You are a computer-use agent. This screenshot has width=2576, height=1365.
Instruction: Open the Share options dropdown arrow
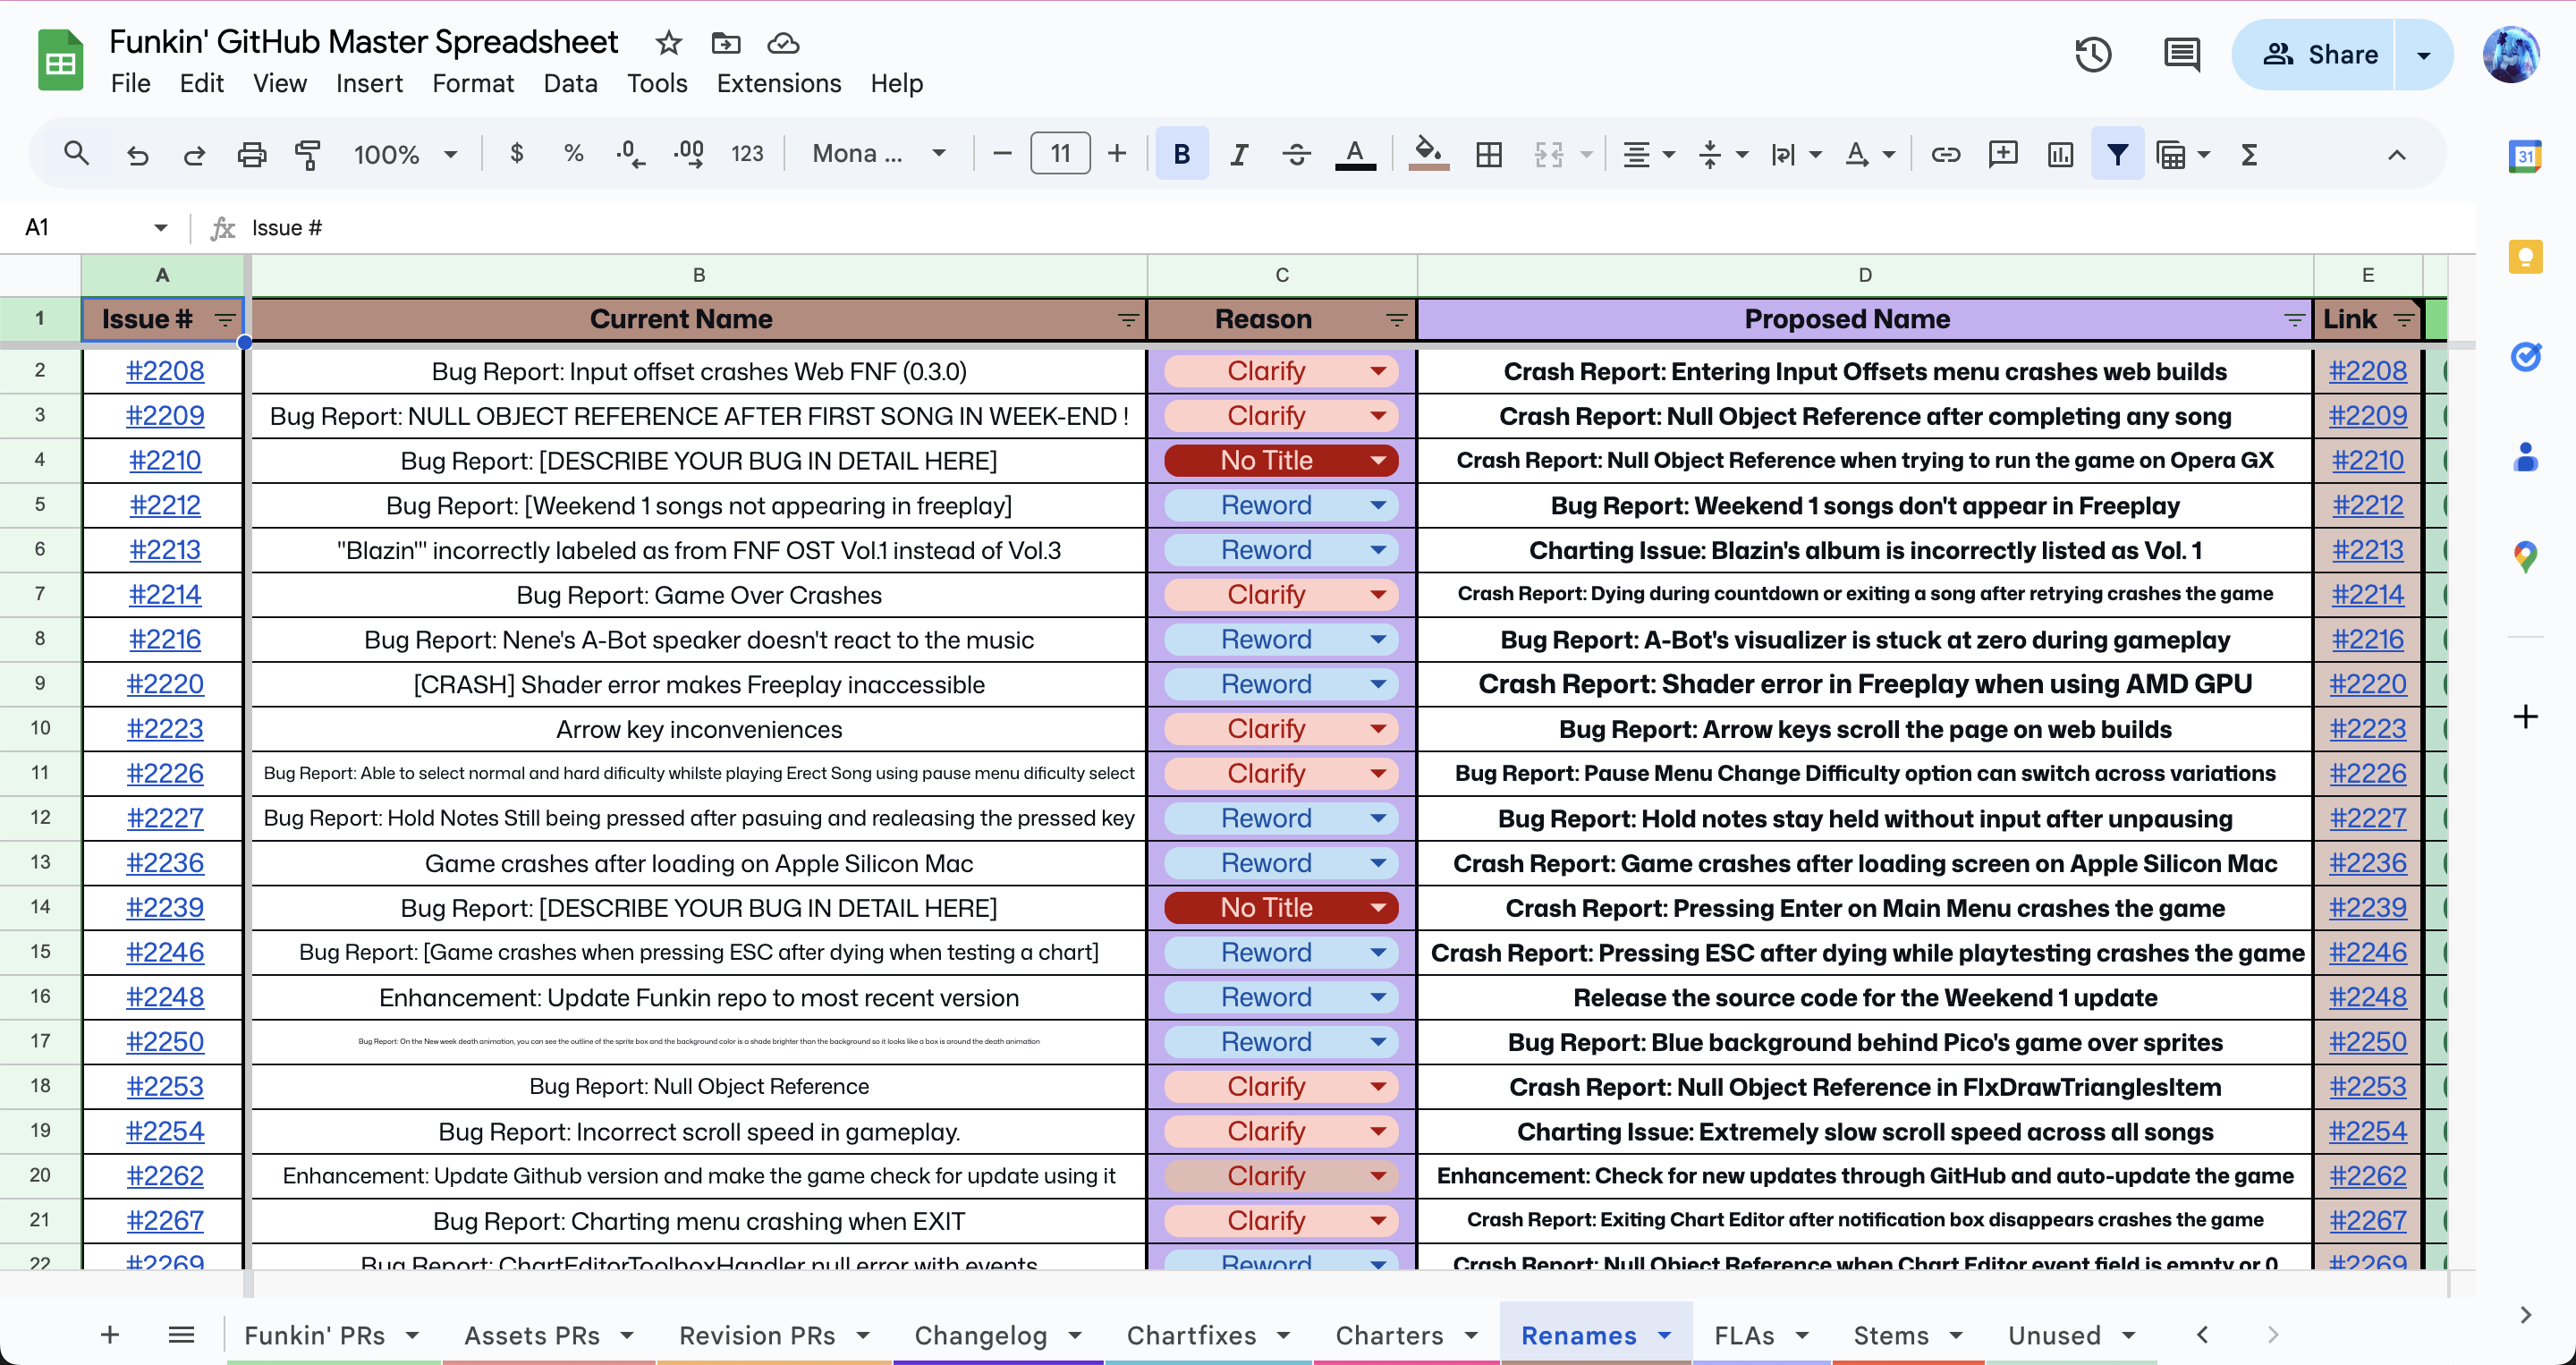tap(2423, 55)
